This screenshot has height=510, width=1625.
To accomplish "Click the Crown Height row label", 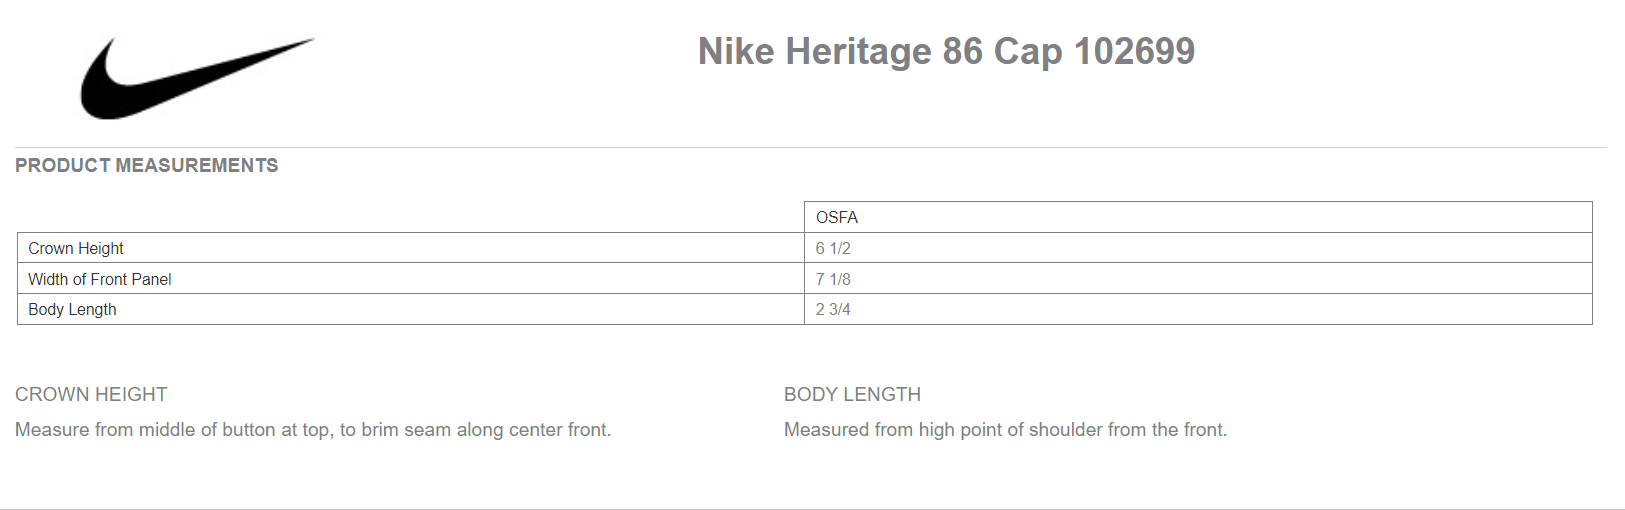I will [x=76, y=248].
